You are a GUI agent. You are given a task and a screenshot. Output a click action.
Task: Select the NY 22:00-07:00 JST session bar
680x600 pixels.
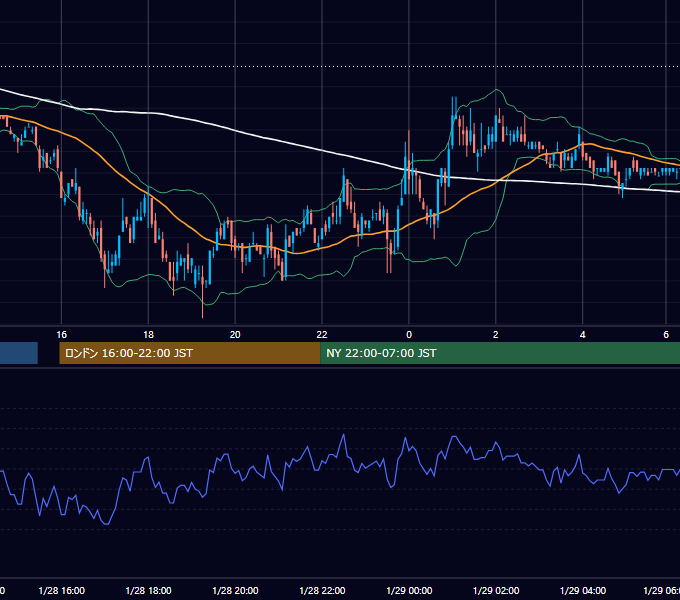click(500, 353)
